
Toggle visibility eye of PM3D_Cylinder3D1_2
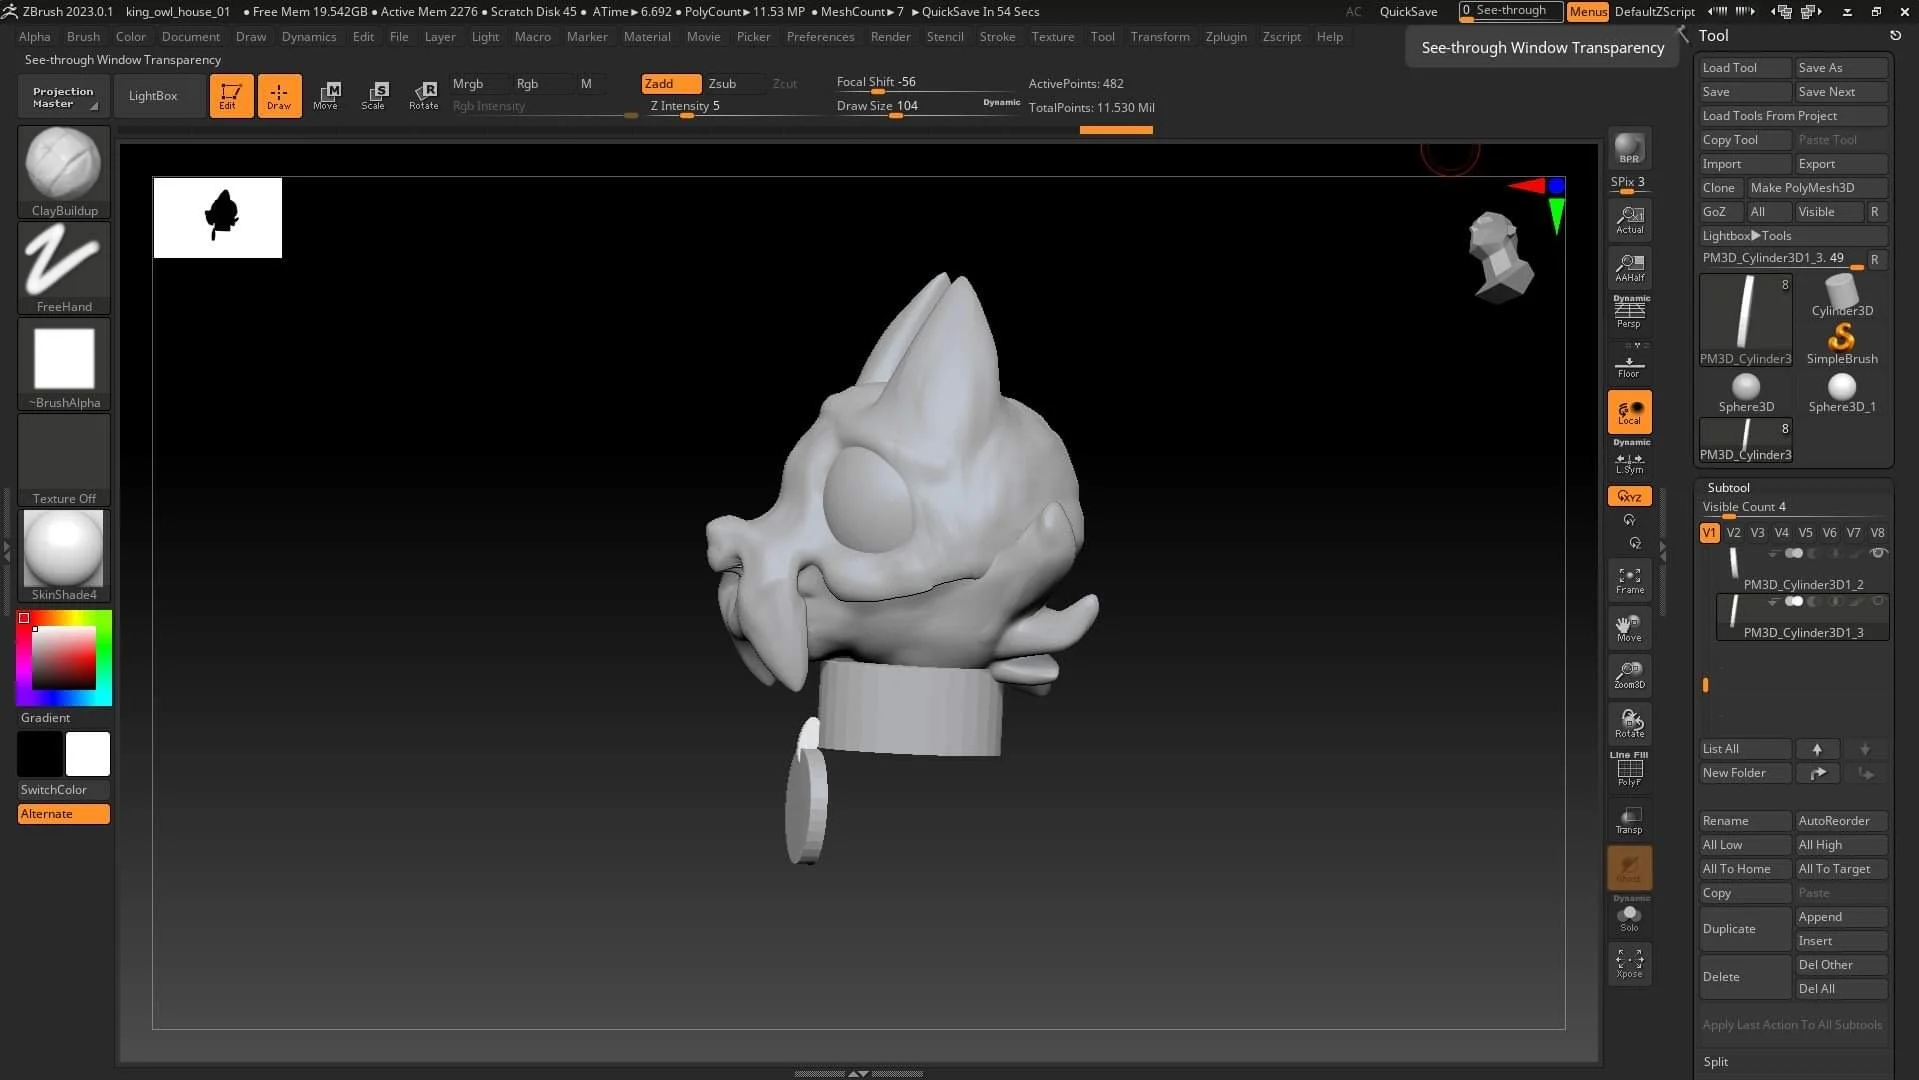1878,553
